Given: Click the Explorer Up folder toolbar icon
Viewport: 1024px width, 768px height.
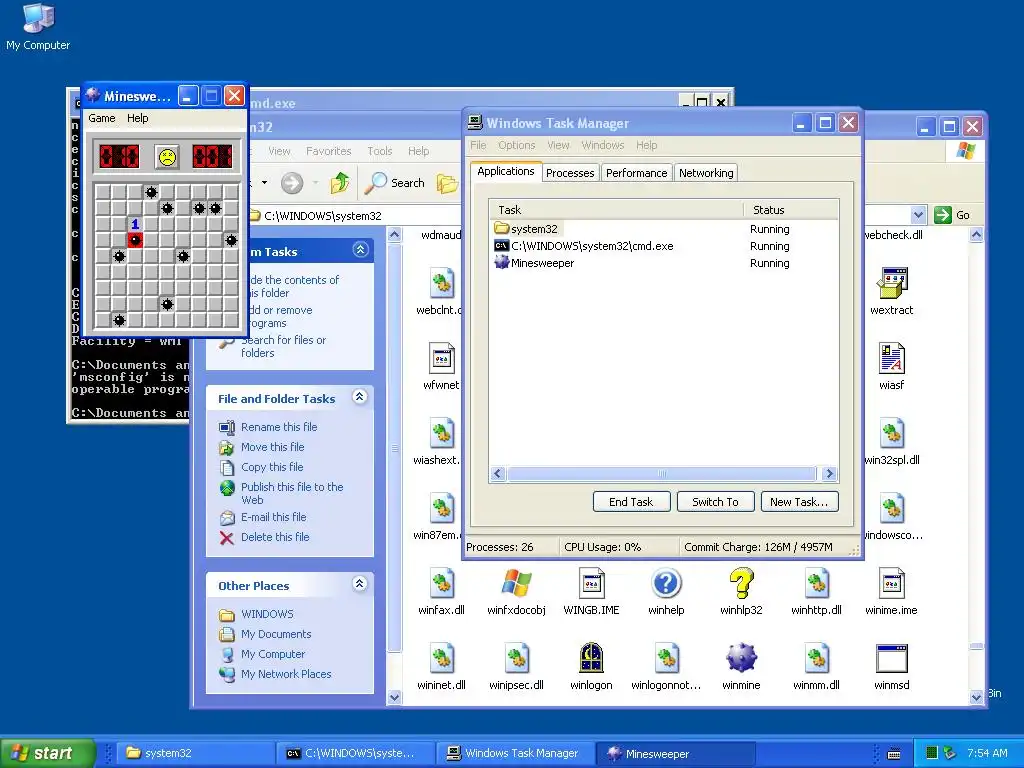Looking at the screenshot, I should pos(340,183).
